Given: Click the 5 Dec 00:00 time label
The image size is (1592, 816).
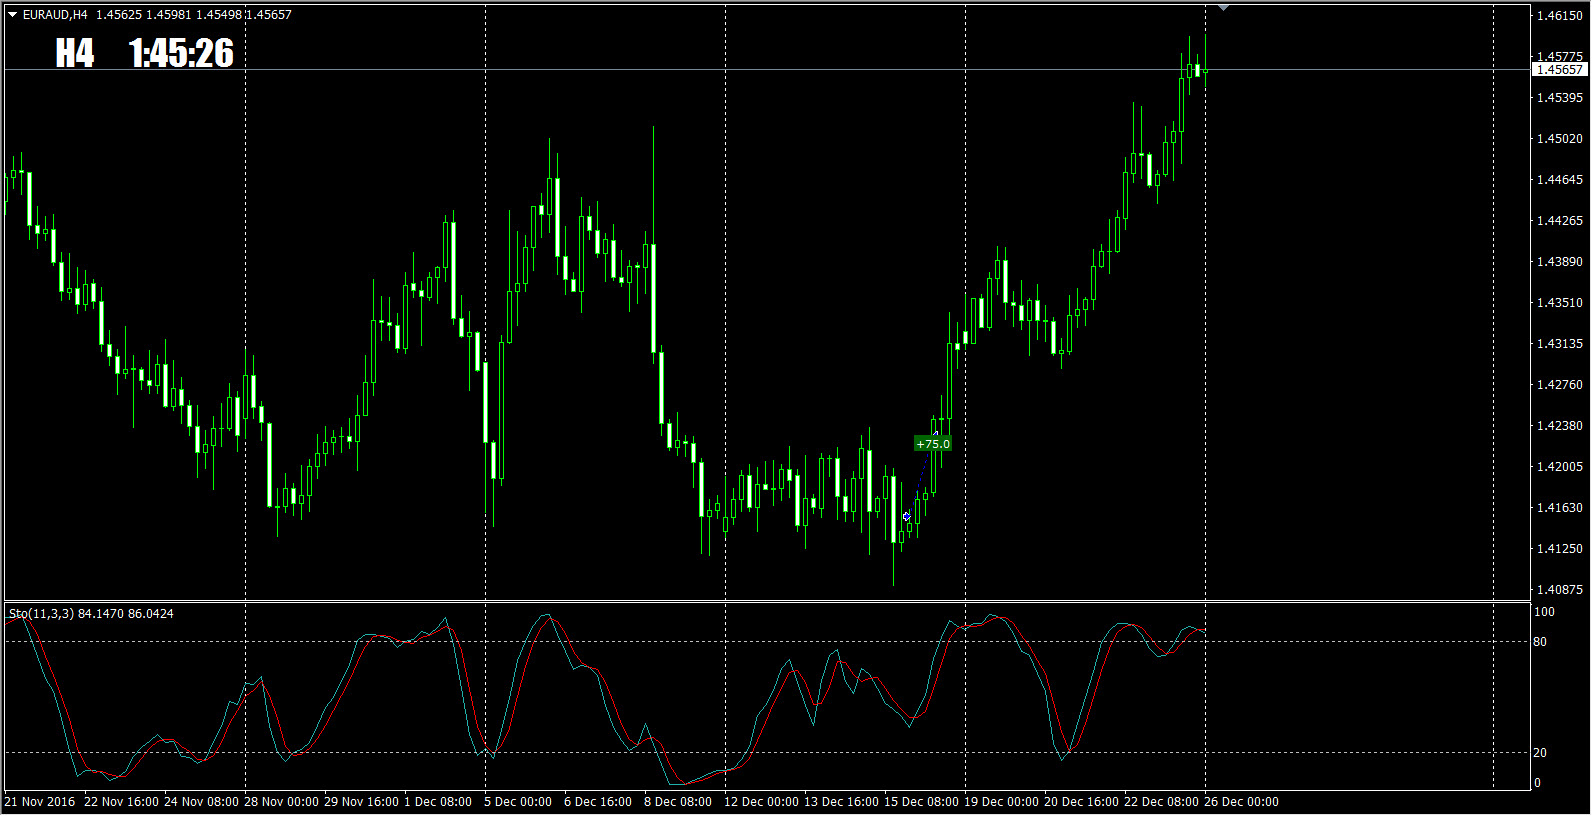Looking at the screenshot, I should pyautogui.click(x=518, y=802).
